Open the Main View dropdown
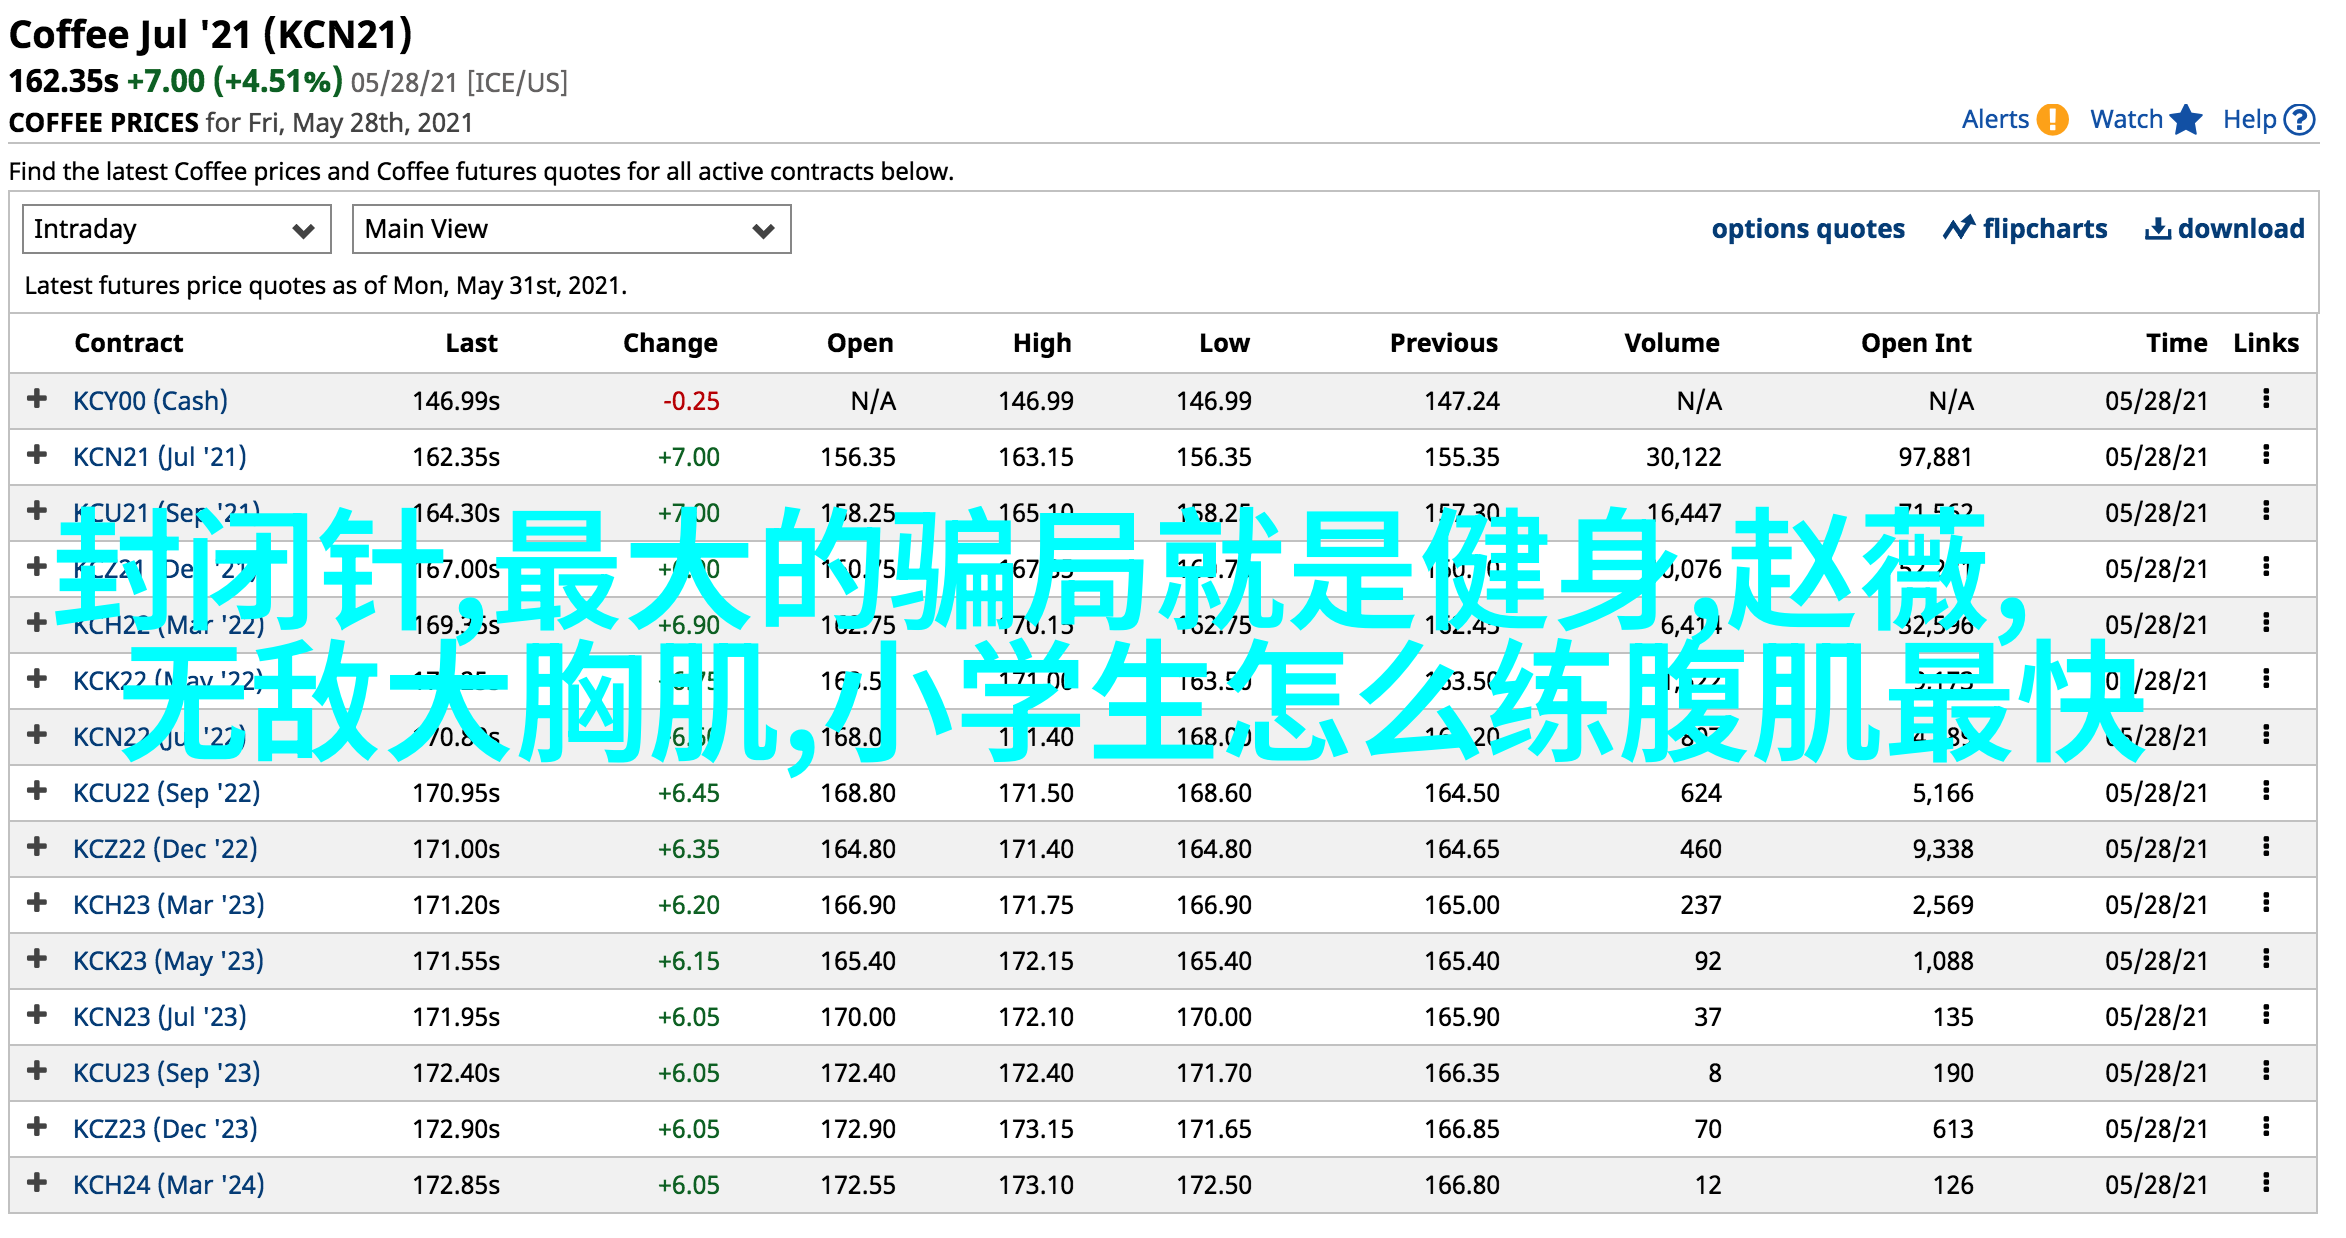 pos(570,229)
